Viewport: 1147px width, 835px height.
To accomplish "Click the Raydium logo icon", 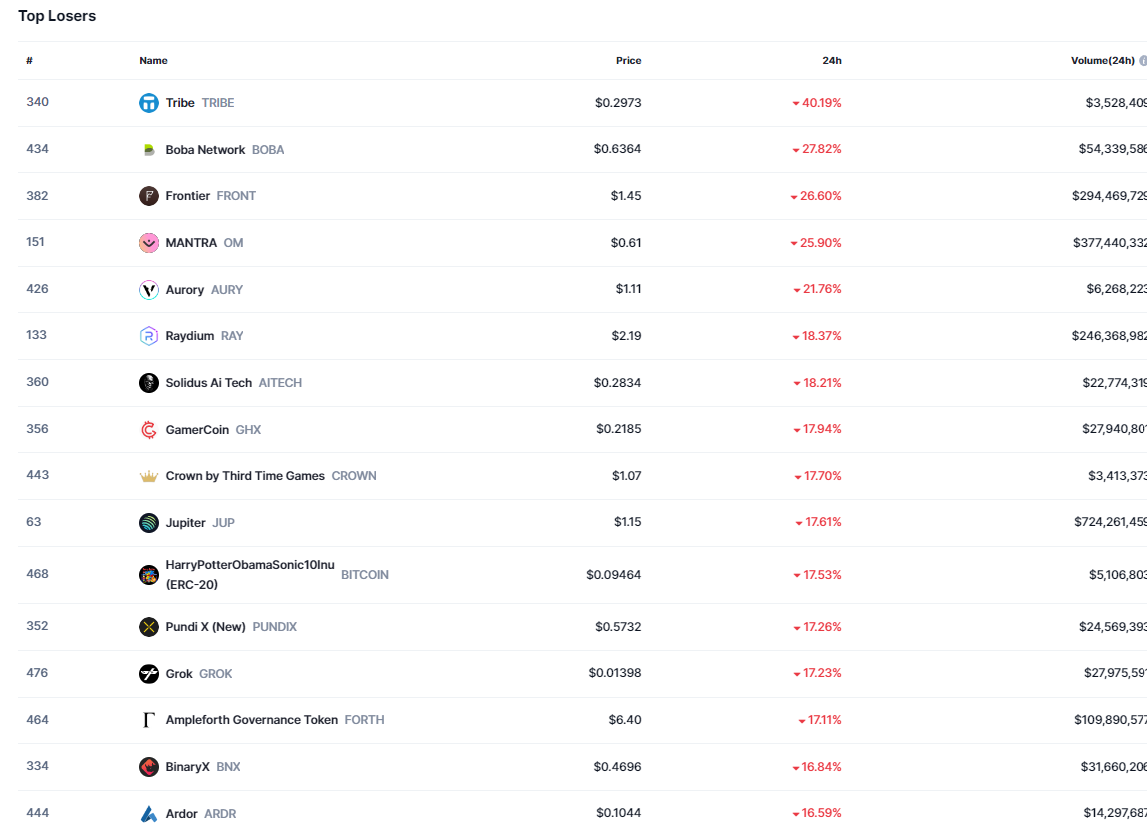I will (149, 336).
